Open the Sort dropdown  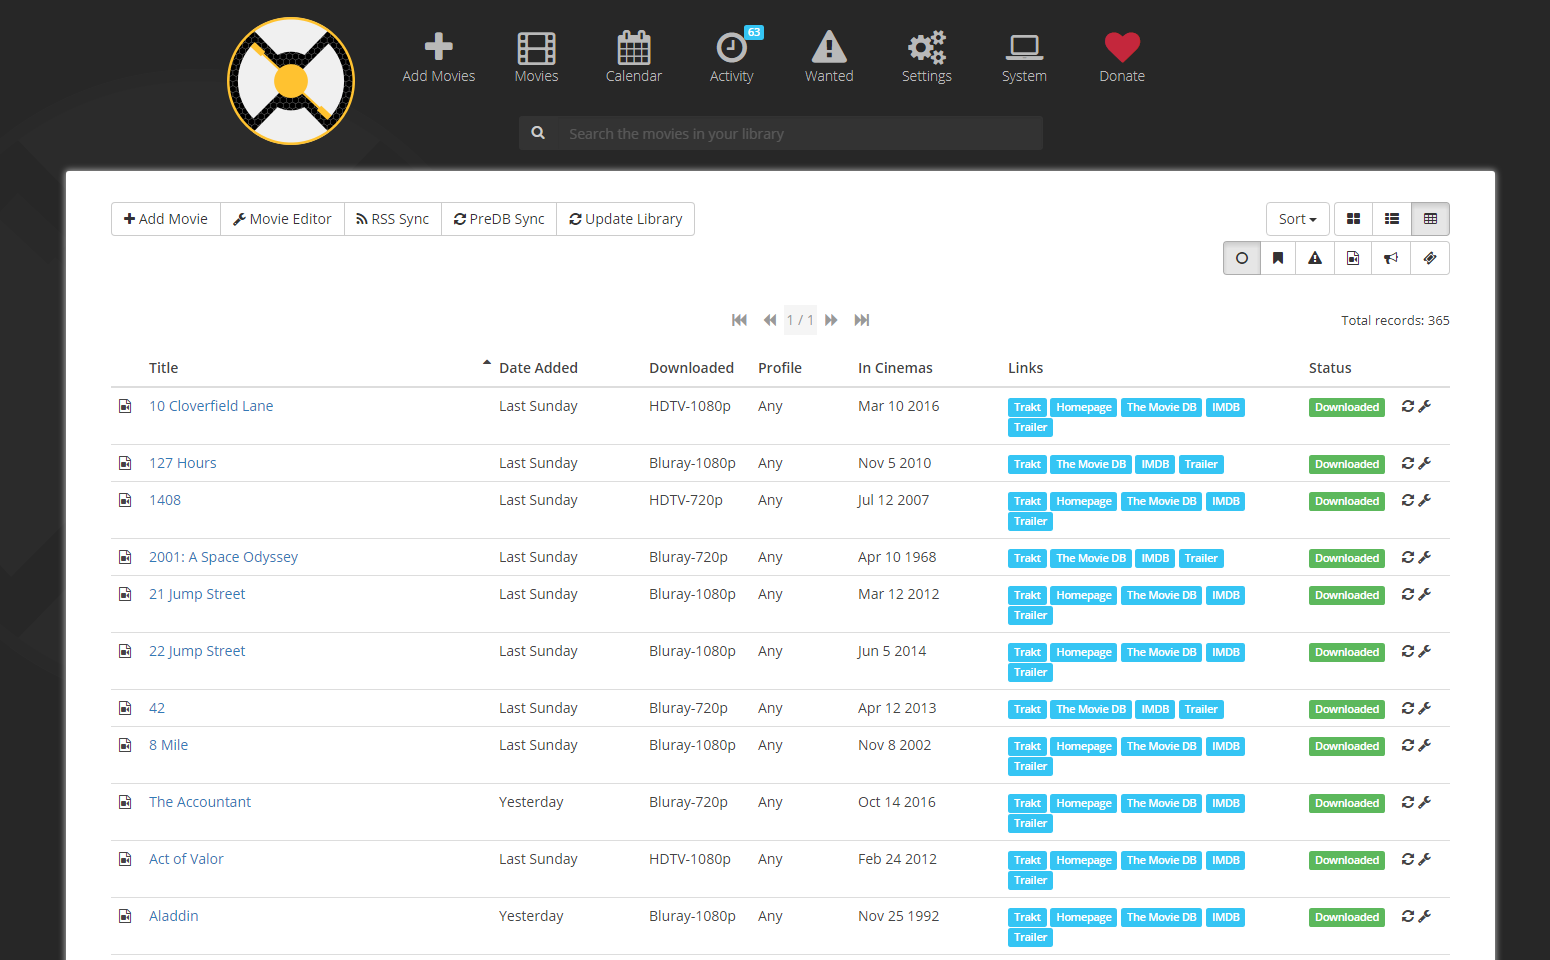(x=1297, y=219)
